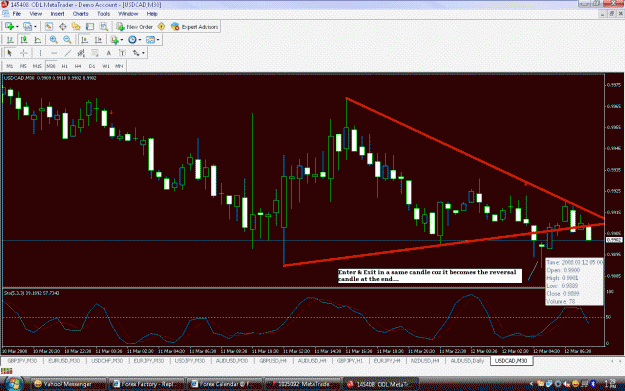Screen dimensions: 625x391
Task: Show the Navigator panel icon
Action: (76, 27)
